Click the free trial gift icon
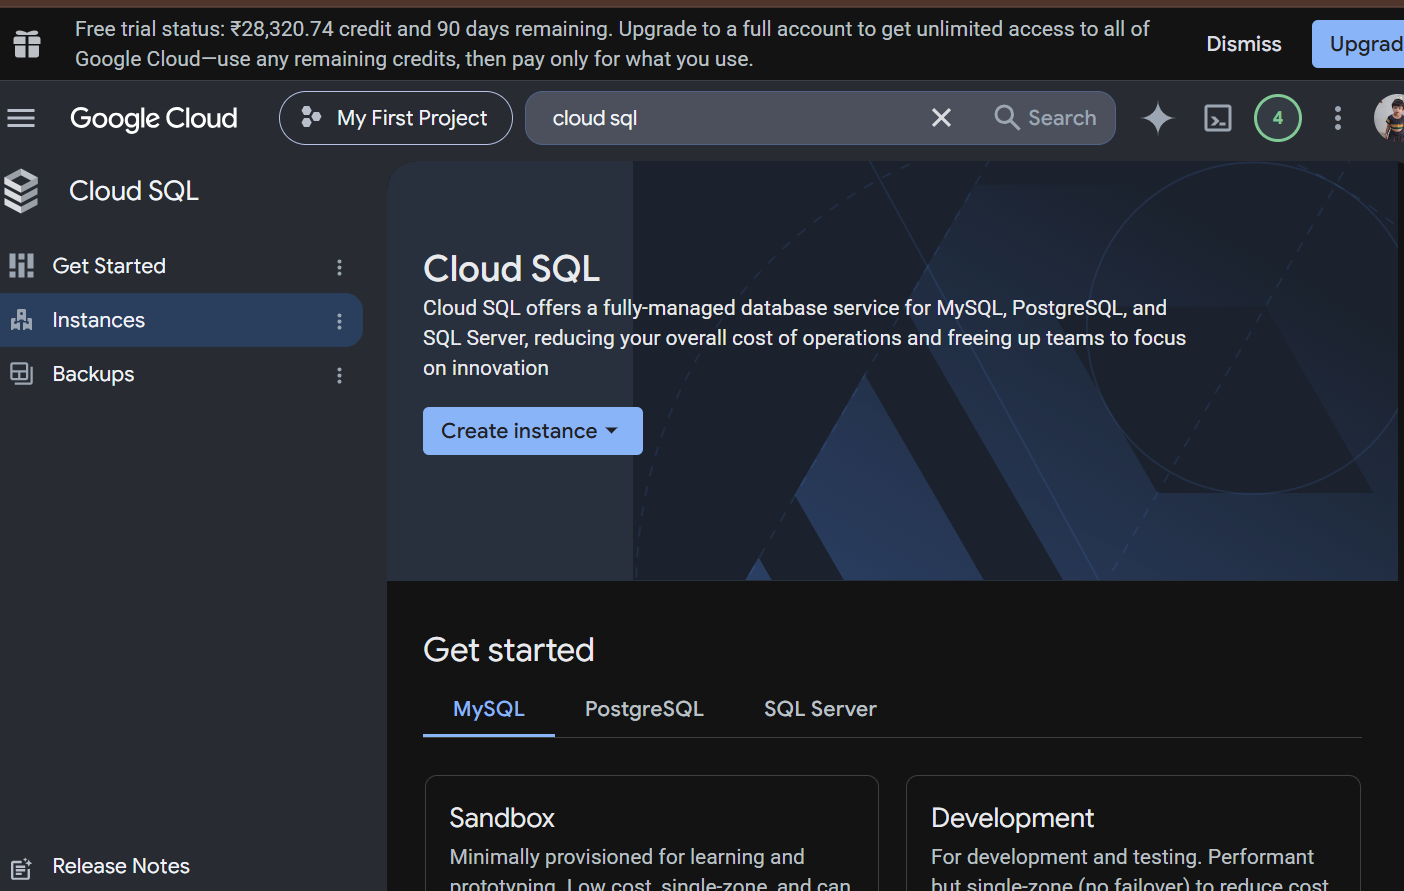Image resolution: width=1404 pixels, height=891 pixels. pyautogui.click(x=27, y=44)
